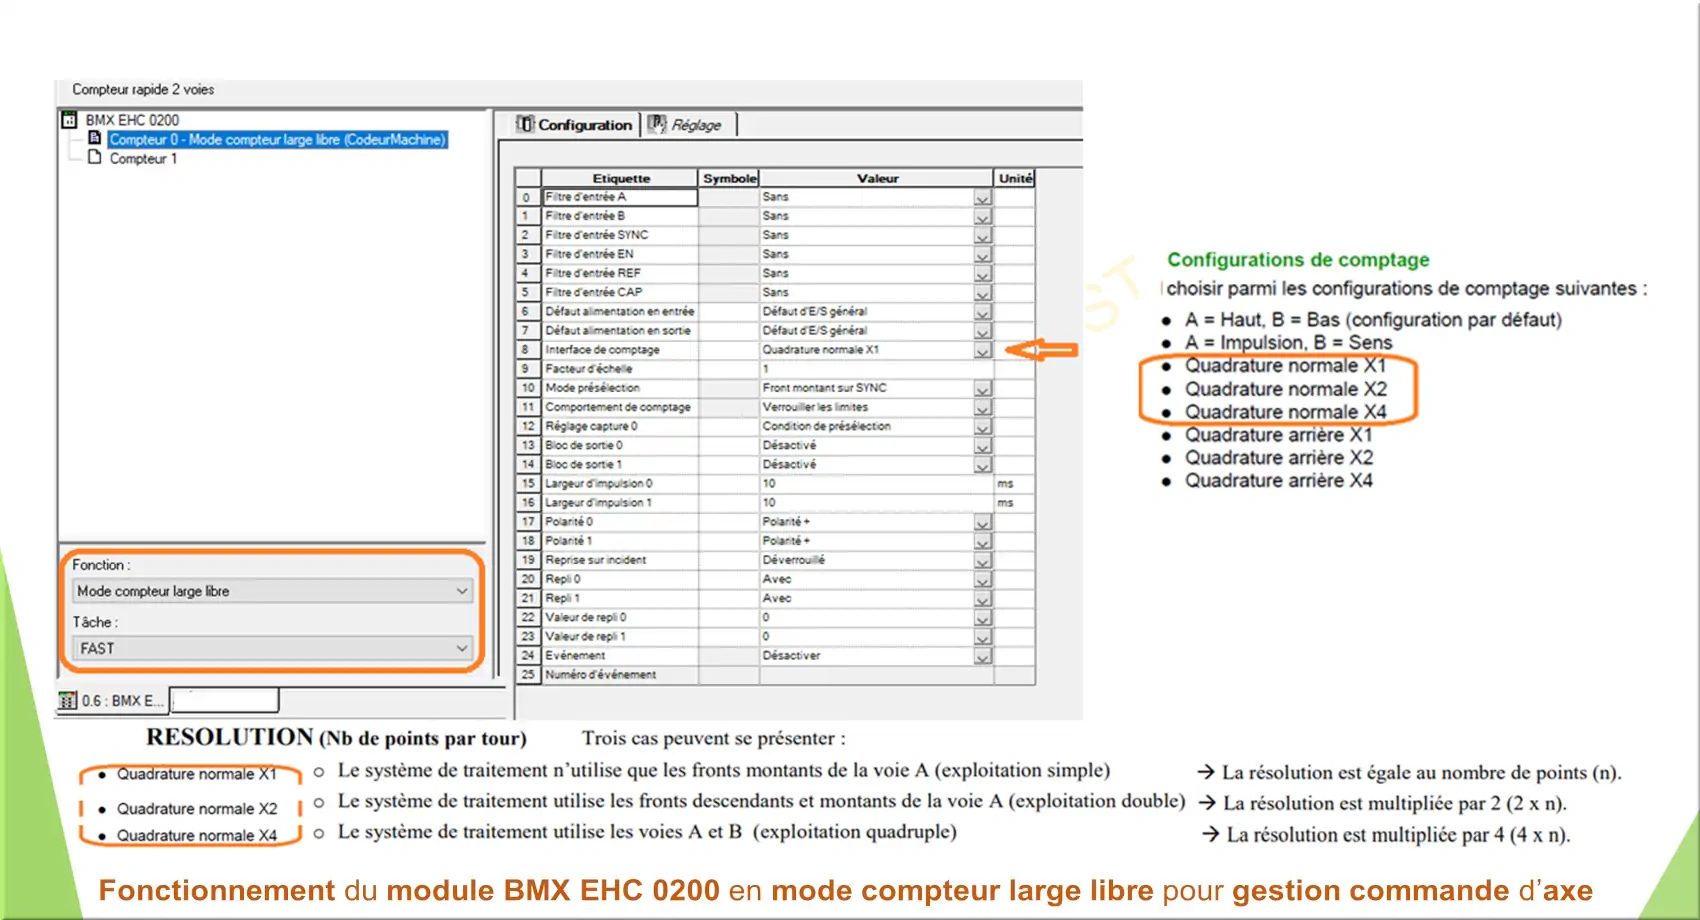Open Défaut alimentation en sortie dropdown
The width and height of the screenshot is (1700, 920).
[x=982, y=331]
